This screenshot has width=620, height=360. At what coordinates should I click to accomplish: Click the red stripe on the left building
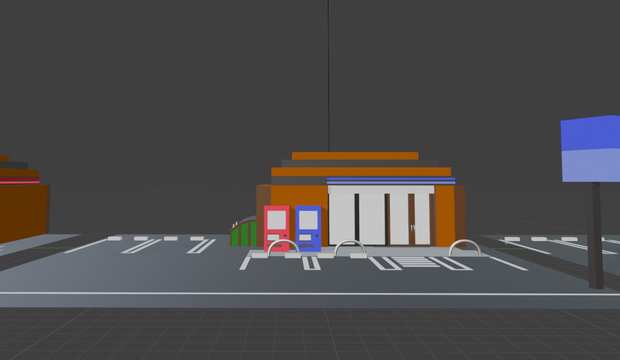click(x=20, y=181)
